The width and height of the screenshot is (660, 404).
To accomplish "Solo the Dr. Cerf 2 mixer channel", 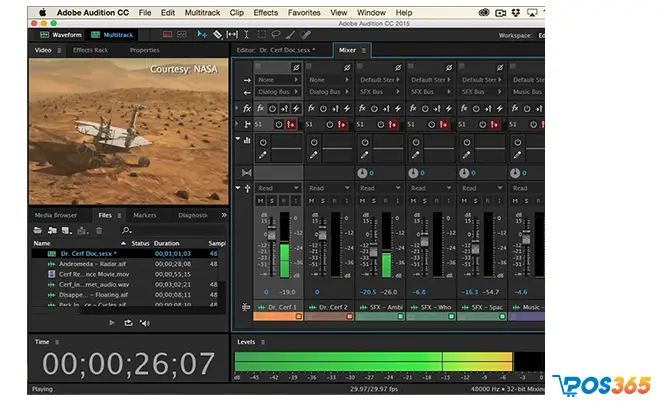I will pyautogui.click(x=323, y=201).
